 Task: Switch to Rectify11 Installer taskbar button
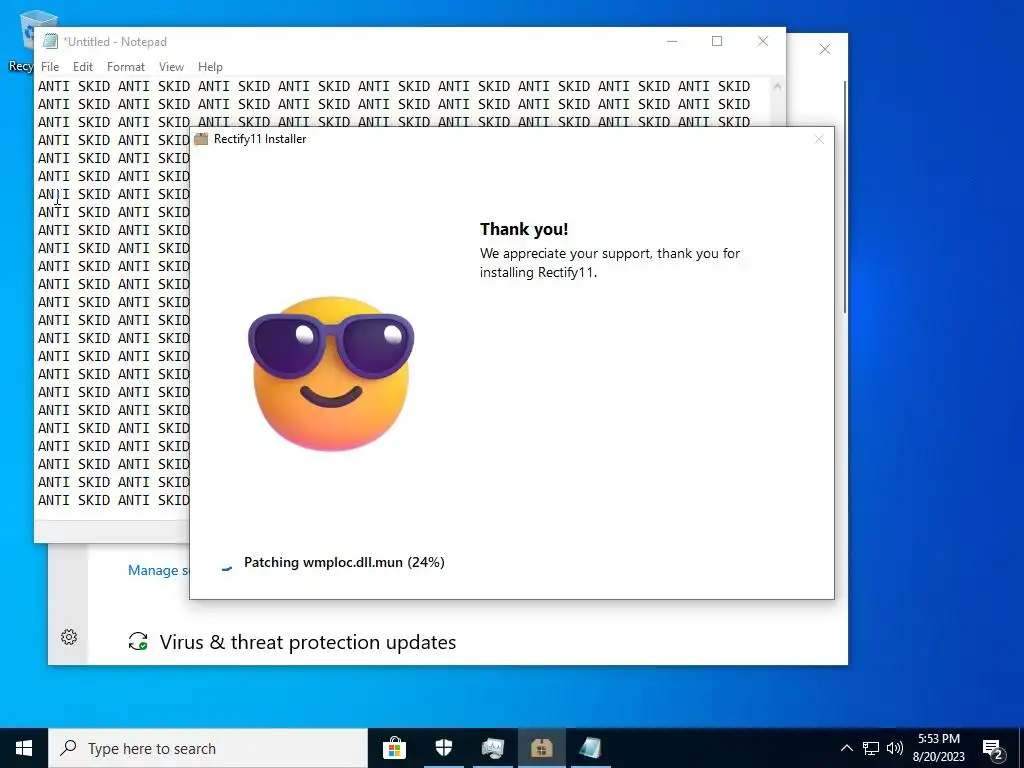[x=541, y=748]
